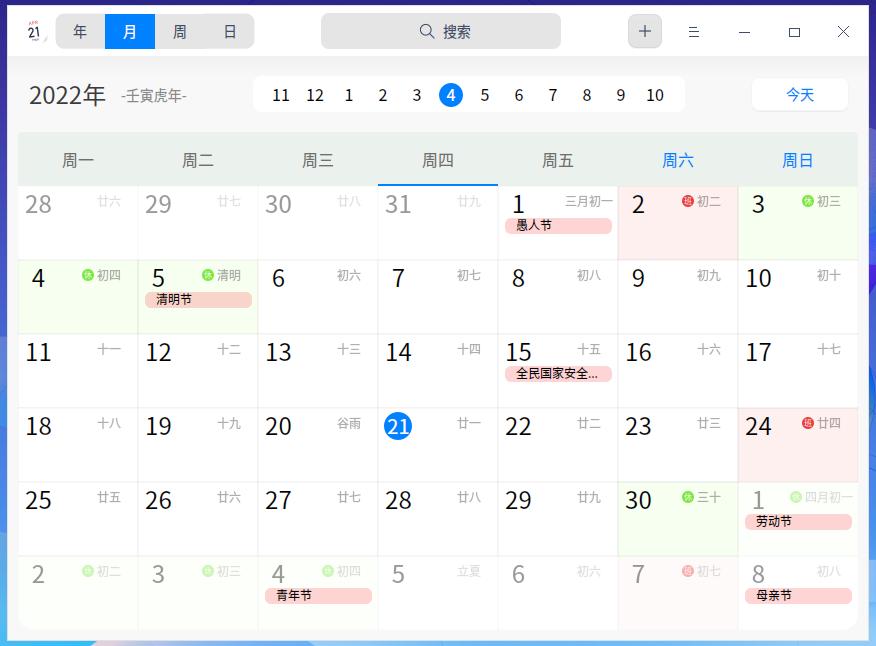Switch to the 年 year view tab
Image resolution: width=876 pixels, height=646 pixels.
[80, 31]
